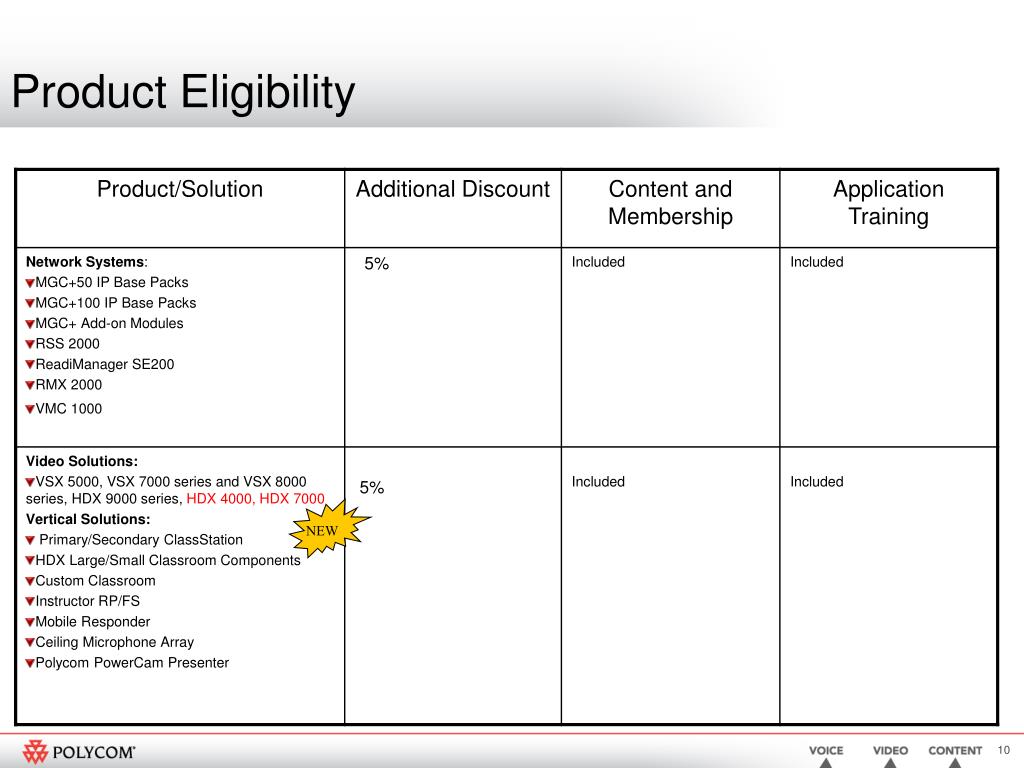Click the 5% discount in Video Solutions row
1024x768 pixels.
372,488
